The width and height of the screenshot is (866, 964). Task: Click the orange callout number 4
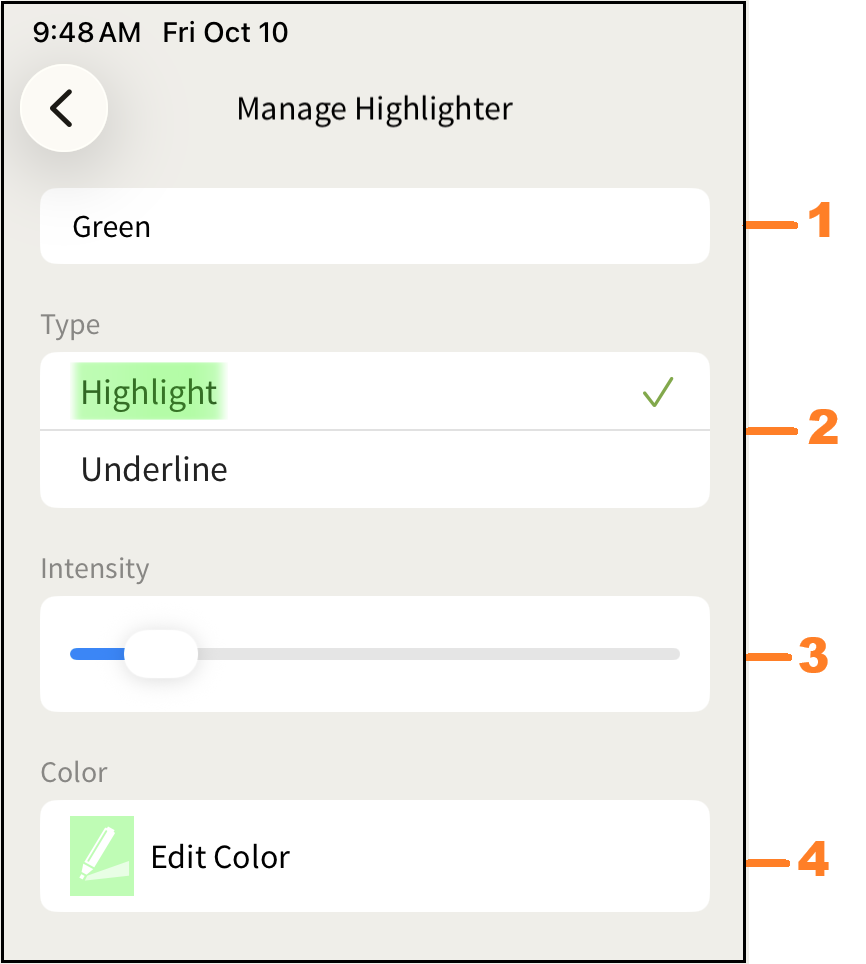(813, 860)
